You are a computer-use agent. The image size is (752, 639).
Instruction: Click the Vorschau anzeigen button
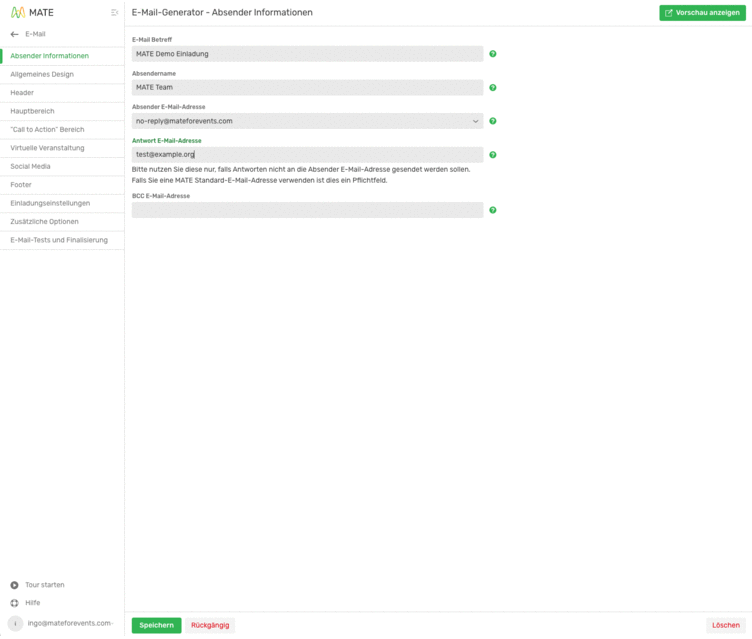click(702, 13)
